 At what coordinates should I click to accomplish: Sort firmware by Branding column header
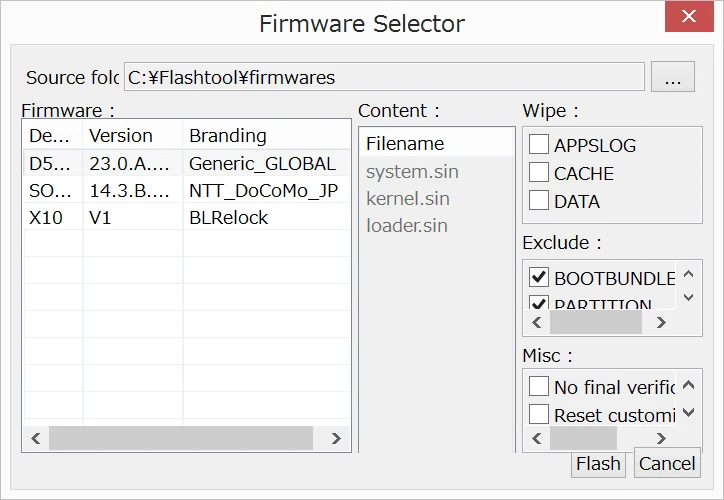pos(266,136)
